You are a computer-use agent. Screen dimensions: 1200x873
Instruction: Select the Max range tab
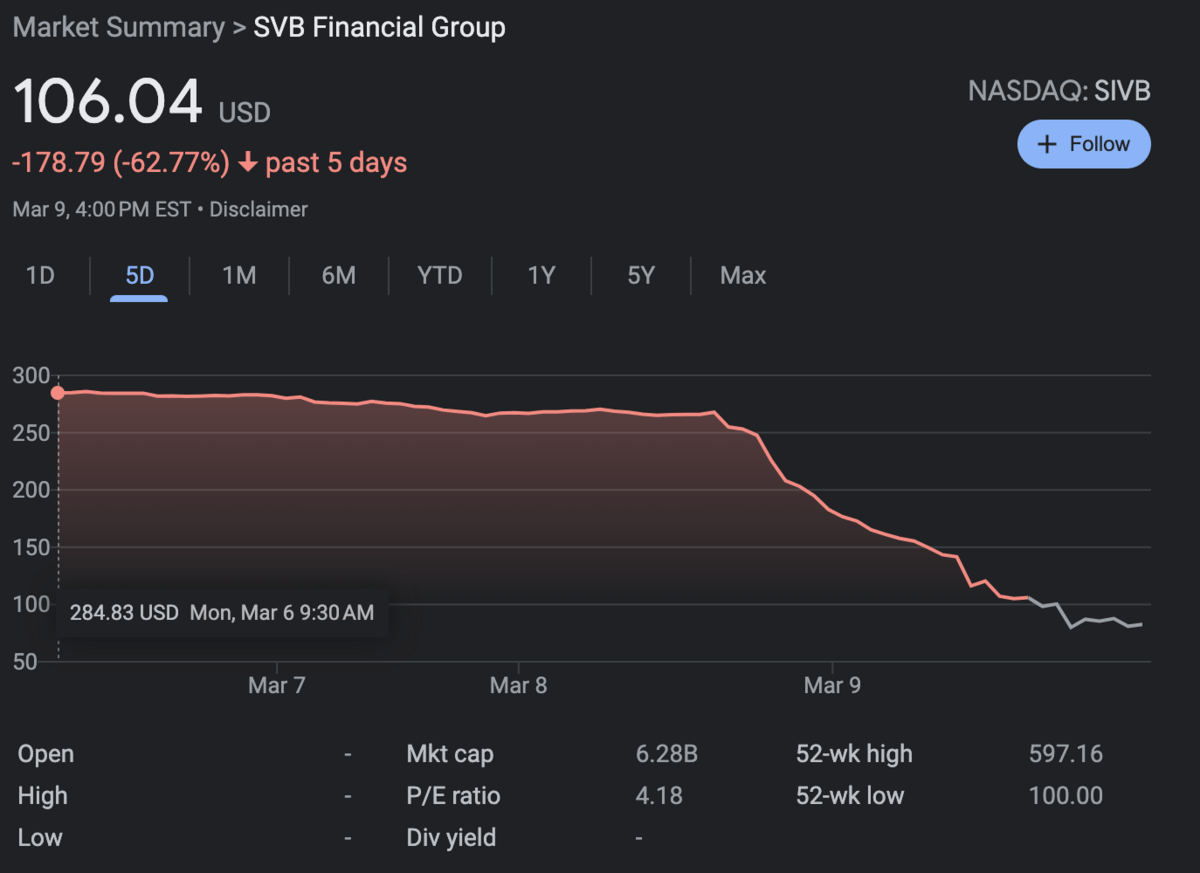[x=743, y=276]
